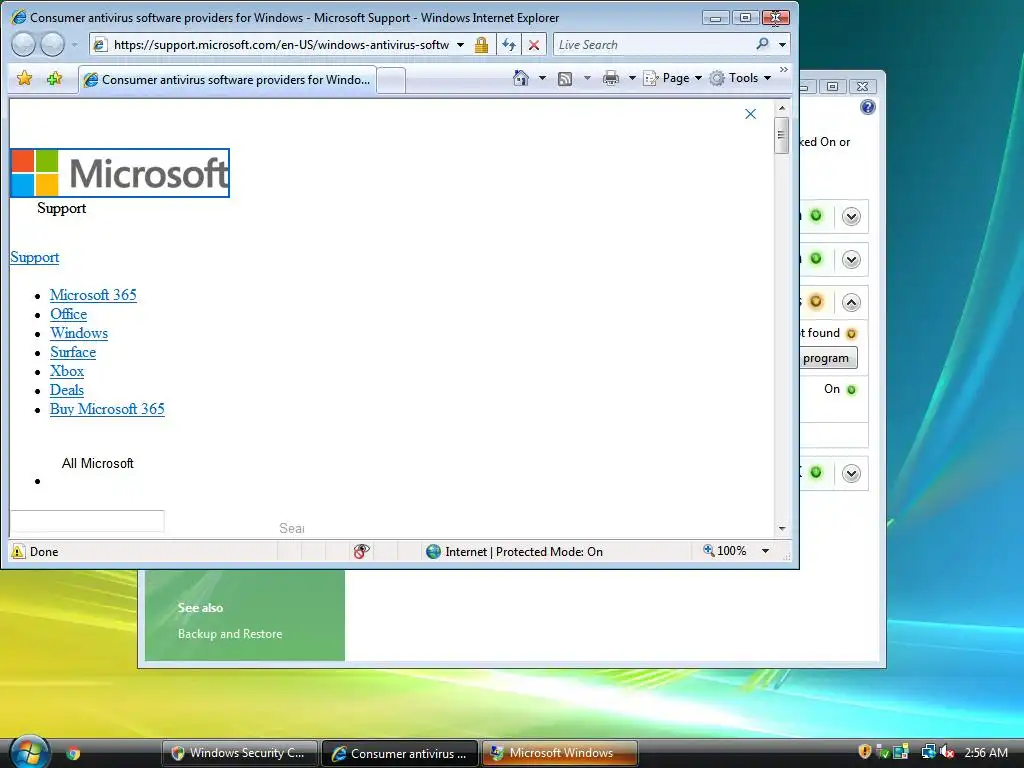
Task: Click the 2:56 AM system clock
Action: tap(986, 753)
